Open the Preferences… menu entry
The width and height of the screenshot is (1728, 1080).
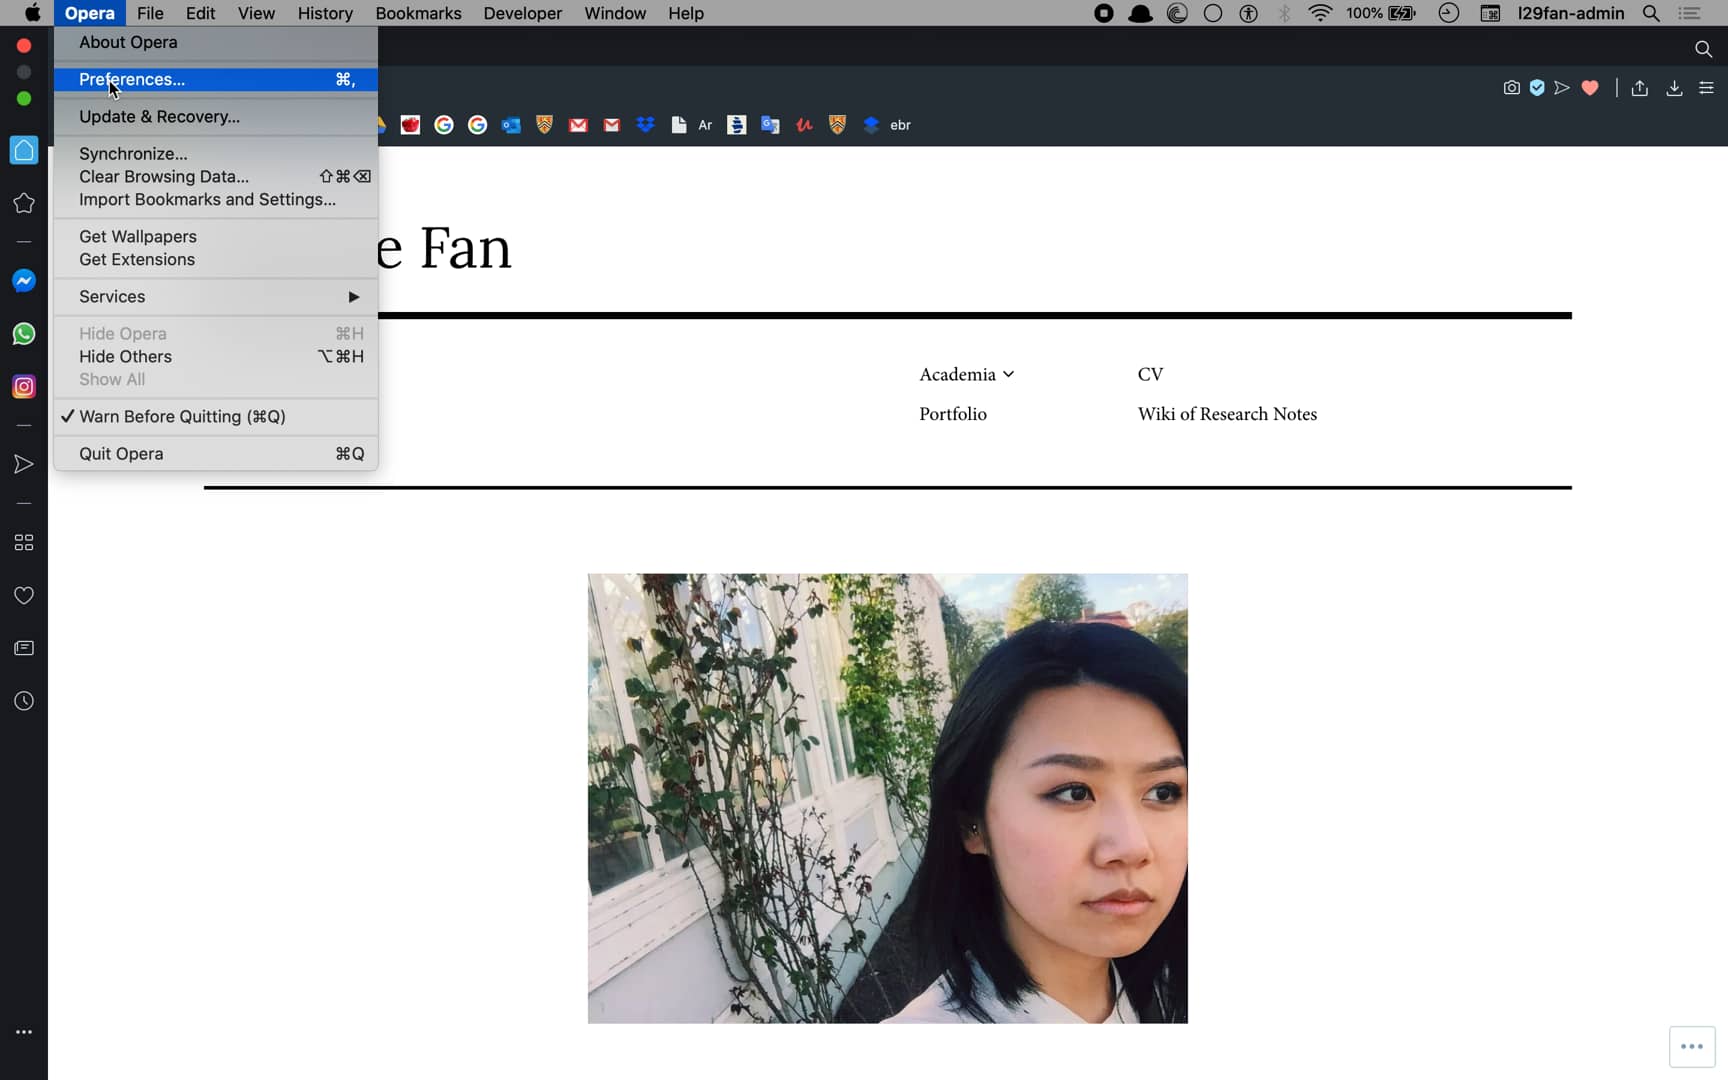(216, 79)
